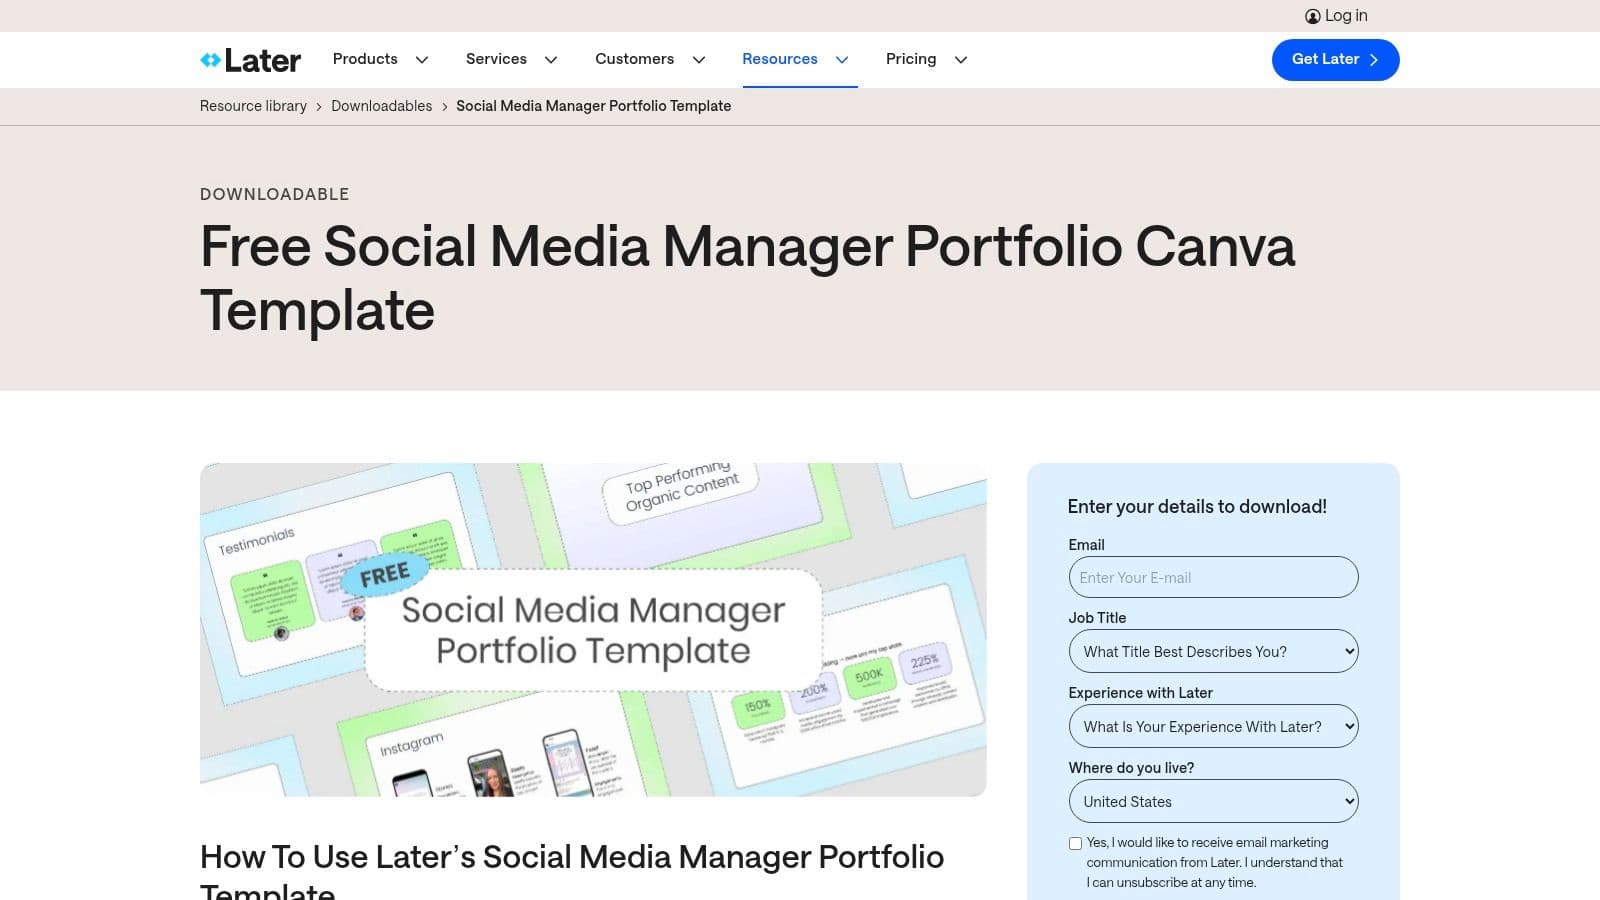Open the Experience with Later dropdown

coord(1213,726)
